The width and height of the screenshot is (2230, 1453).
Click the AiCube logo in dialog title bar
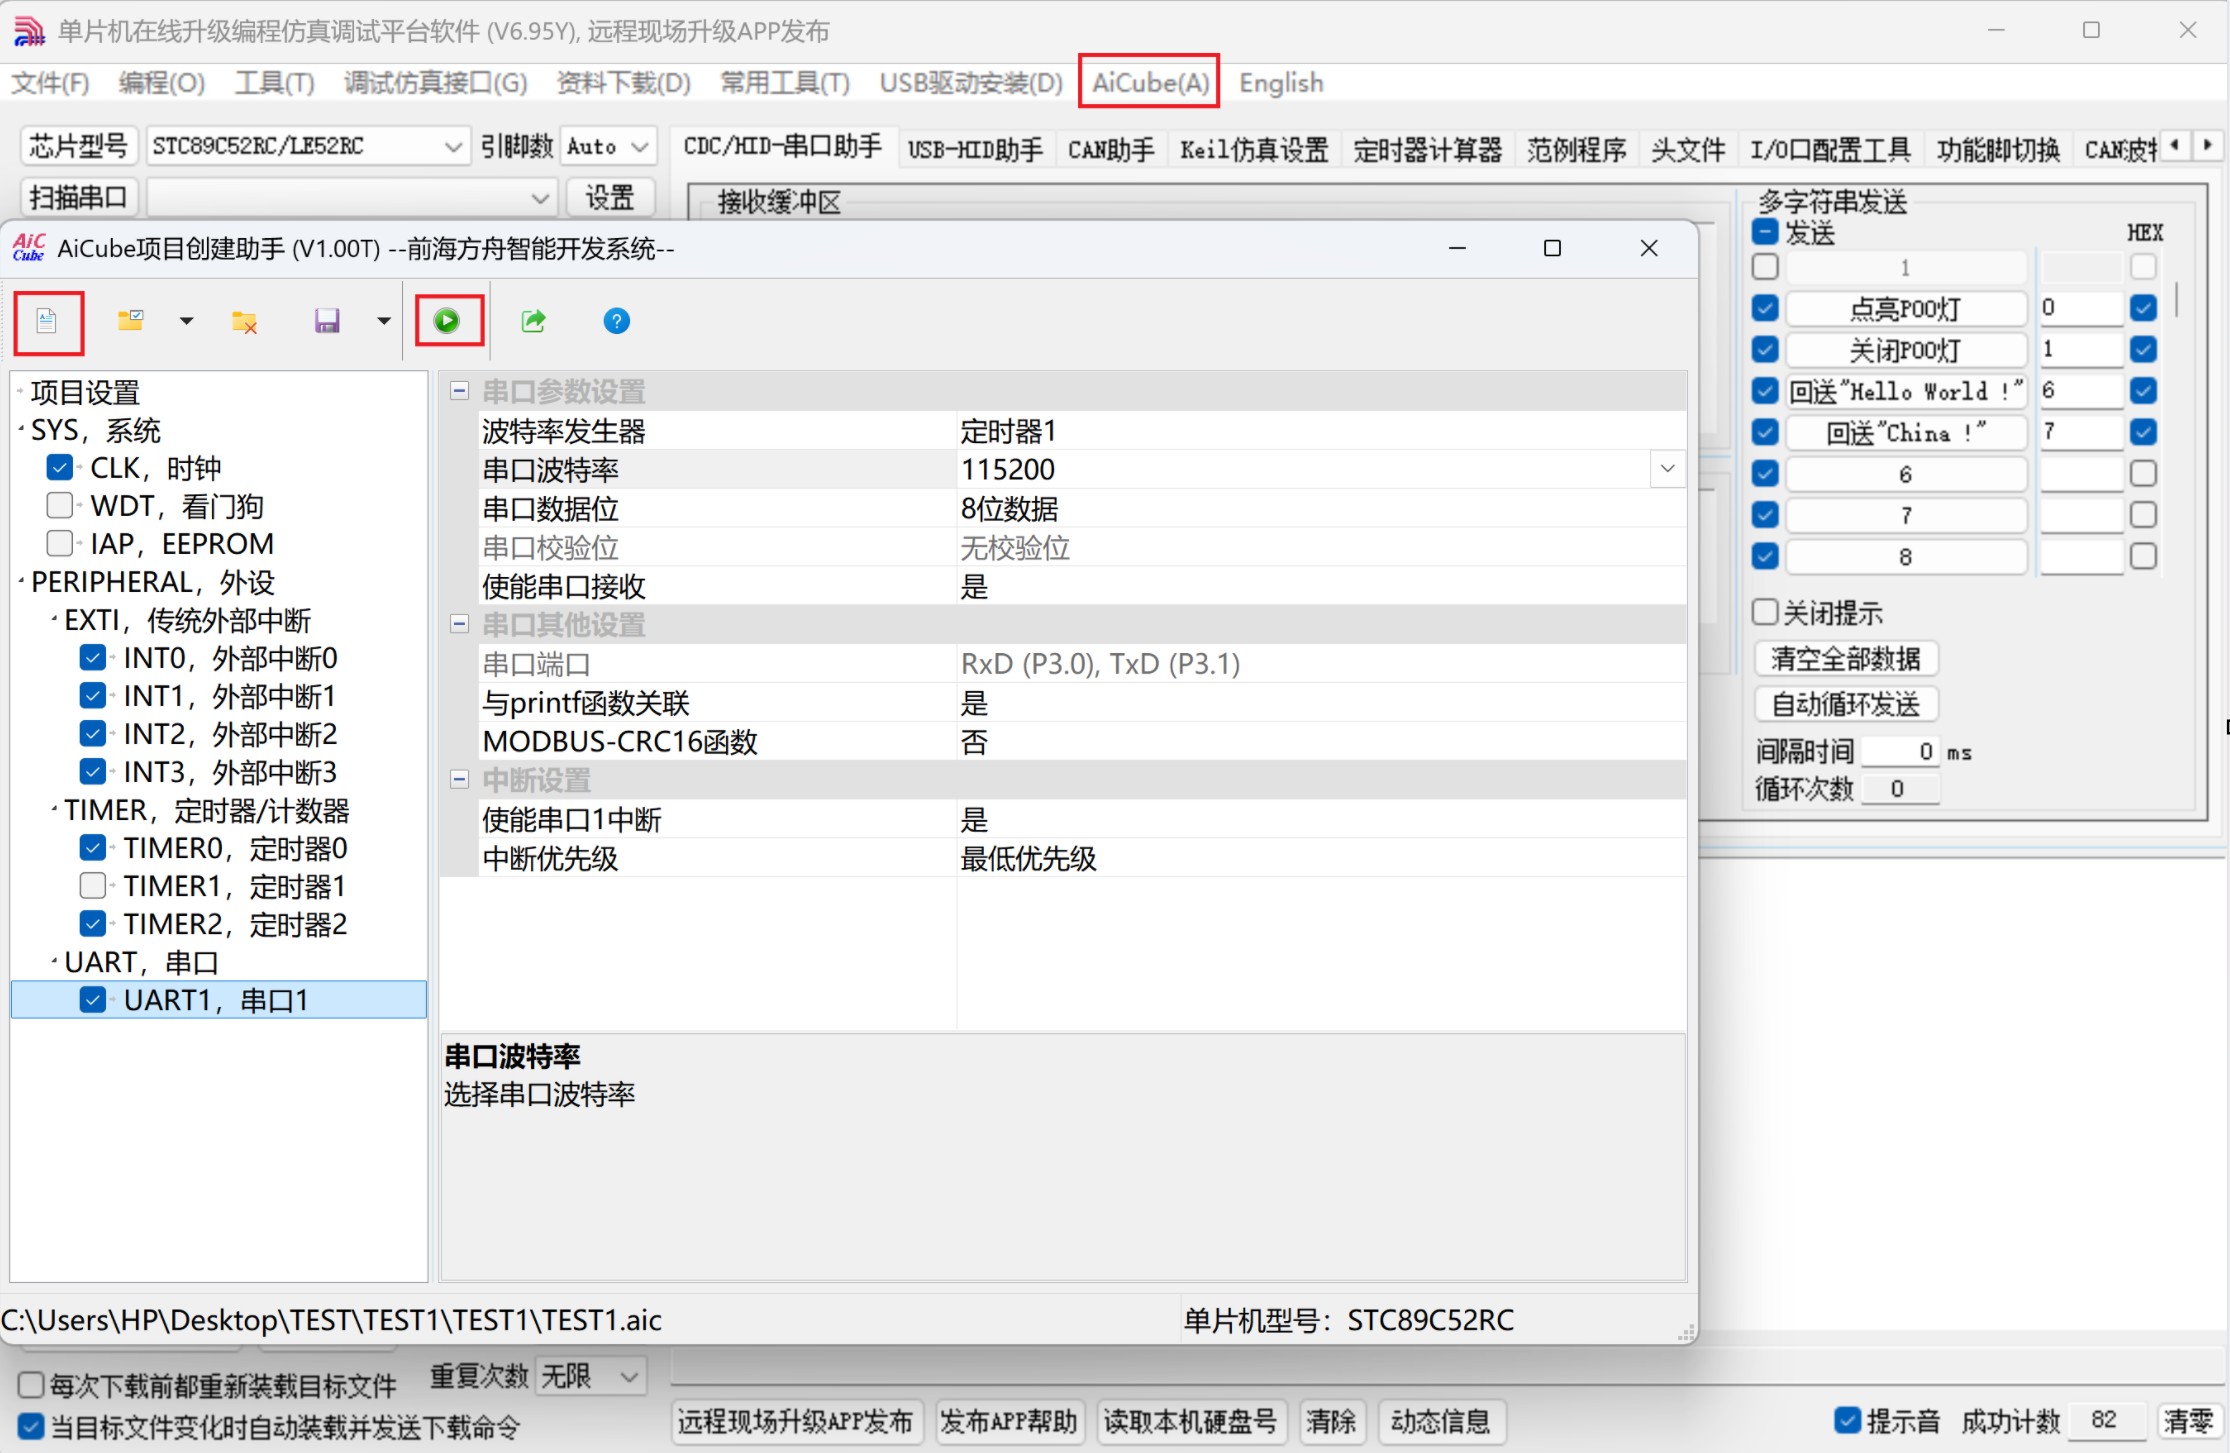28,247
